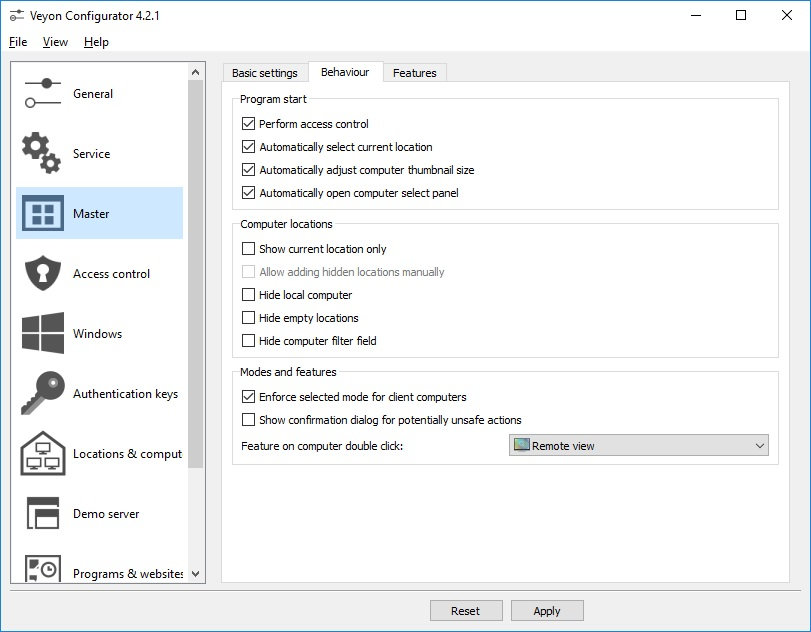The image size is (811, 632).
Task: Uncheck Enforce selected mode for client computers
Action: coord(248,397)
